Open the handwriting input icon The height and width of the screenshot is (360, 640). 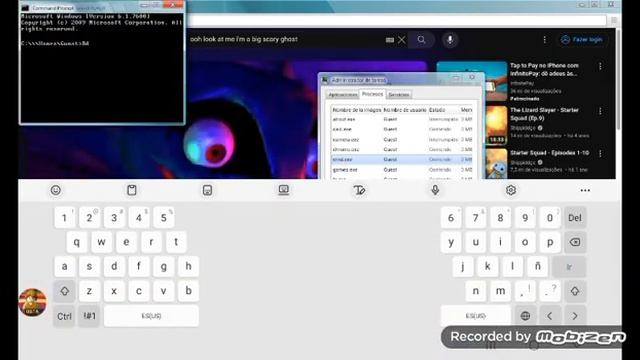[x=359, y=190]
